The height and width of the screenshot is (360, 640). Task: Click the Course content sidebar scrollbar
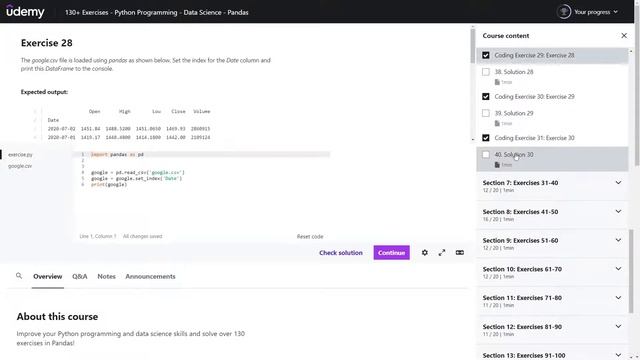coord(631,271)
